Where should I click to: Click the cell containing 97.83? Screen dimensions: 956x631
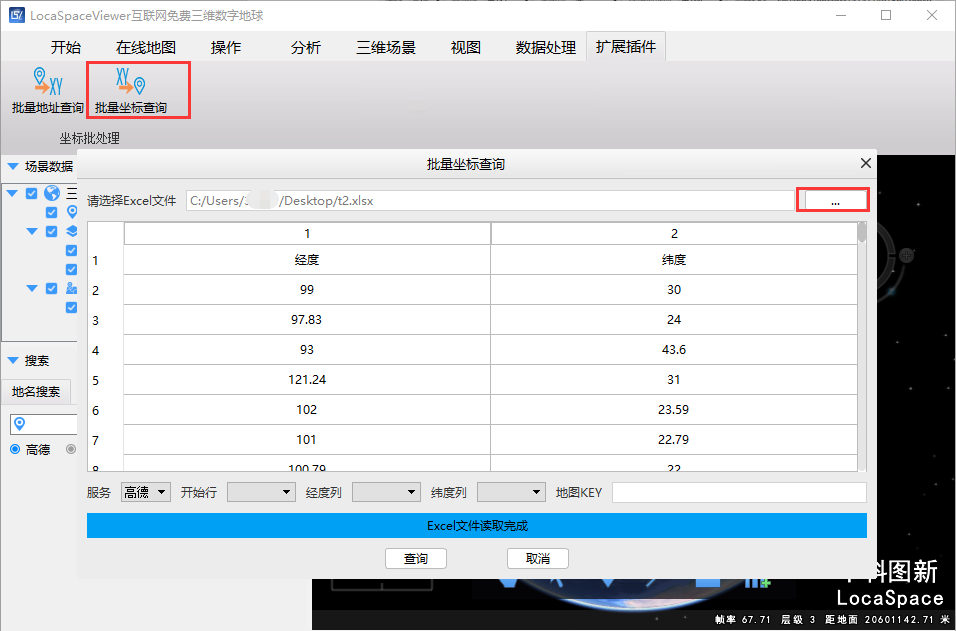[307, 319]
